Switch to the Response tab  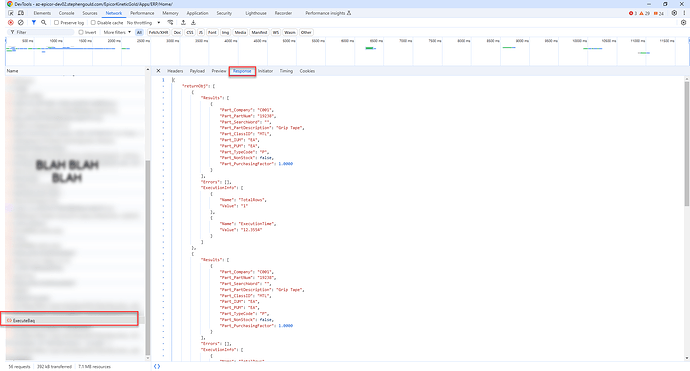(242, 71)
